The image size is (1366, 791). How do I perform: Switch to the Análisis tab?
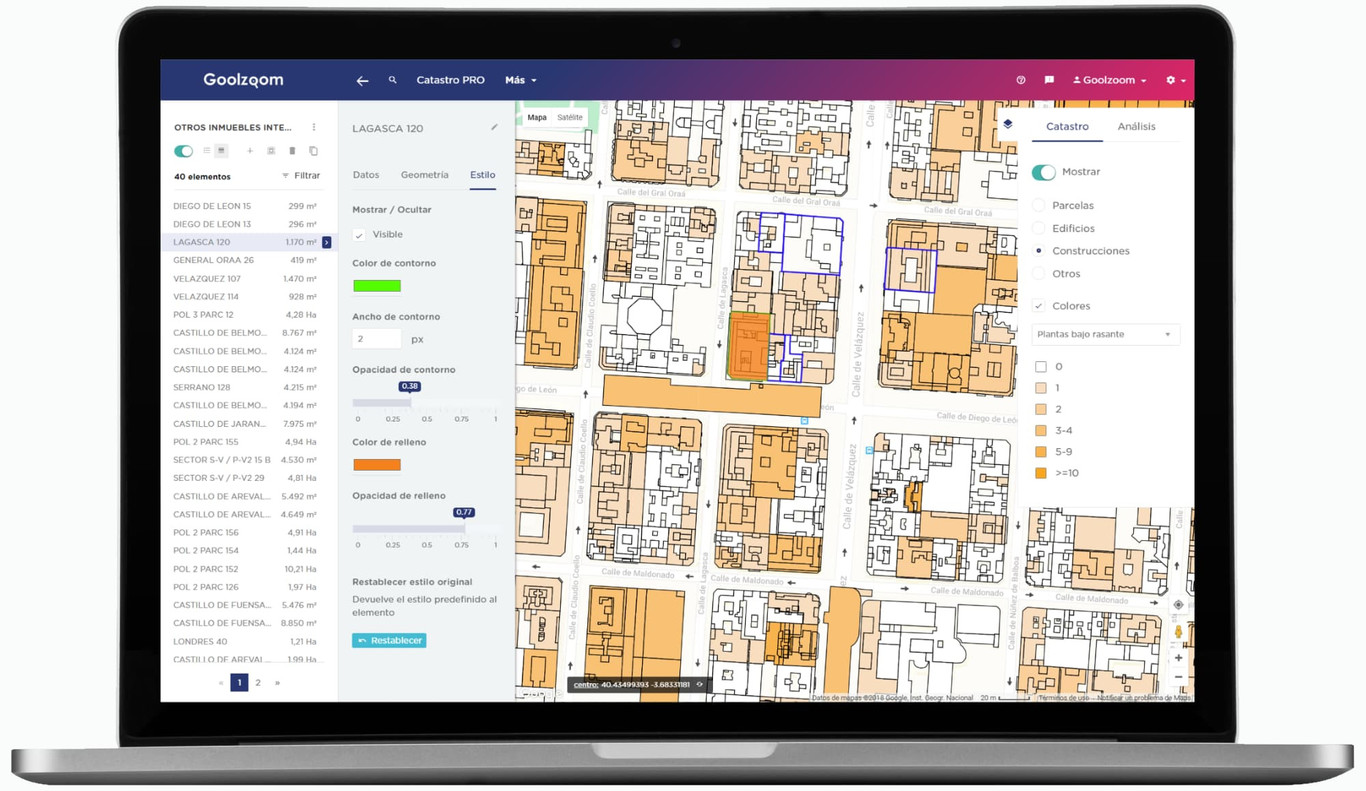click(x=1136, y=127)
